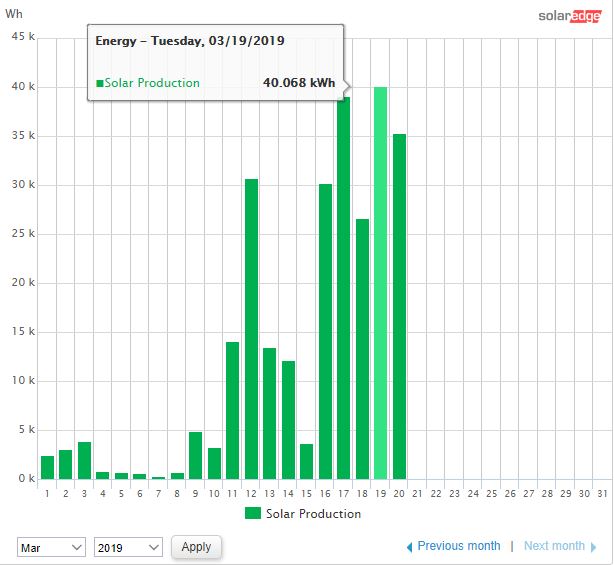
Task: Click the Solar Production legend label
Action: [x=314, y=514]
